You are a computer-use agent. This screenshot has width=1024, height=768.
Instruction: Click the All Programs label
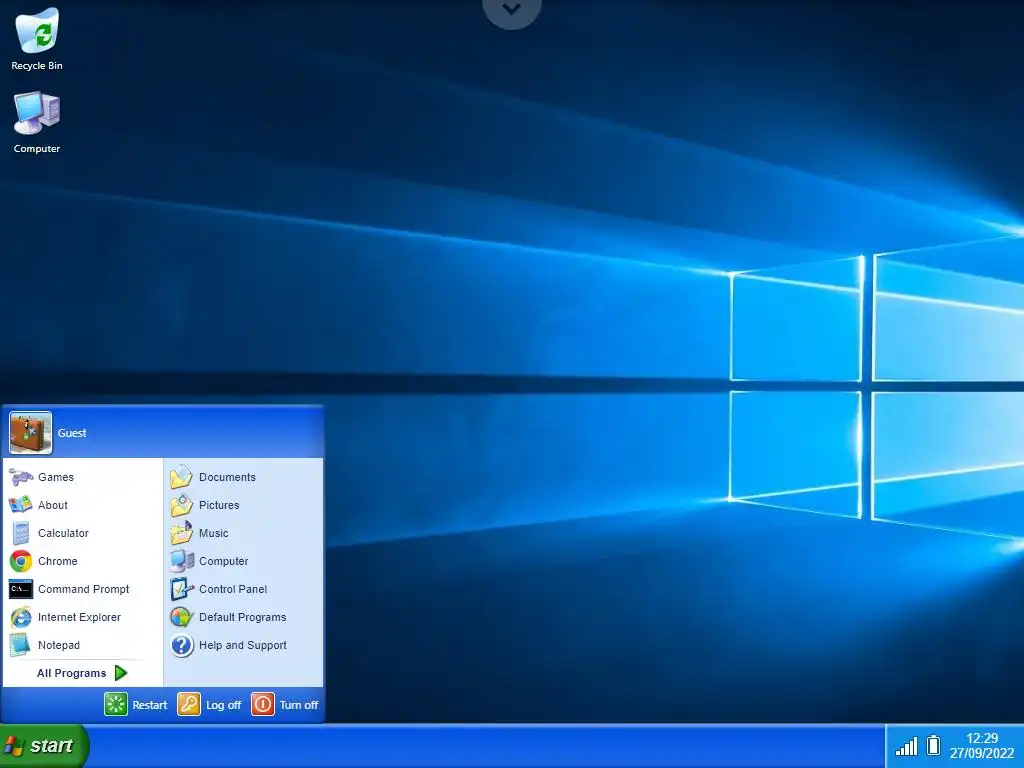(x=71, y=673)
